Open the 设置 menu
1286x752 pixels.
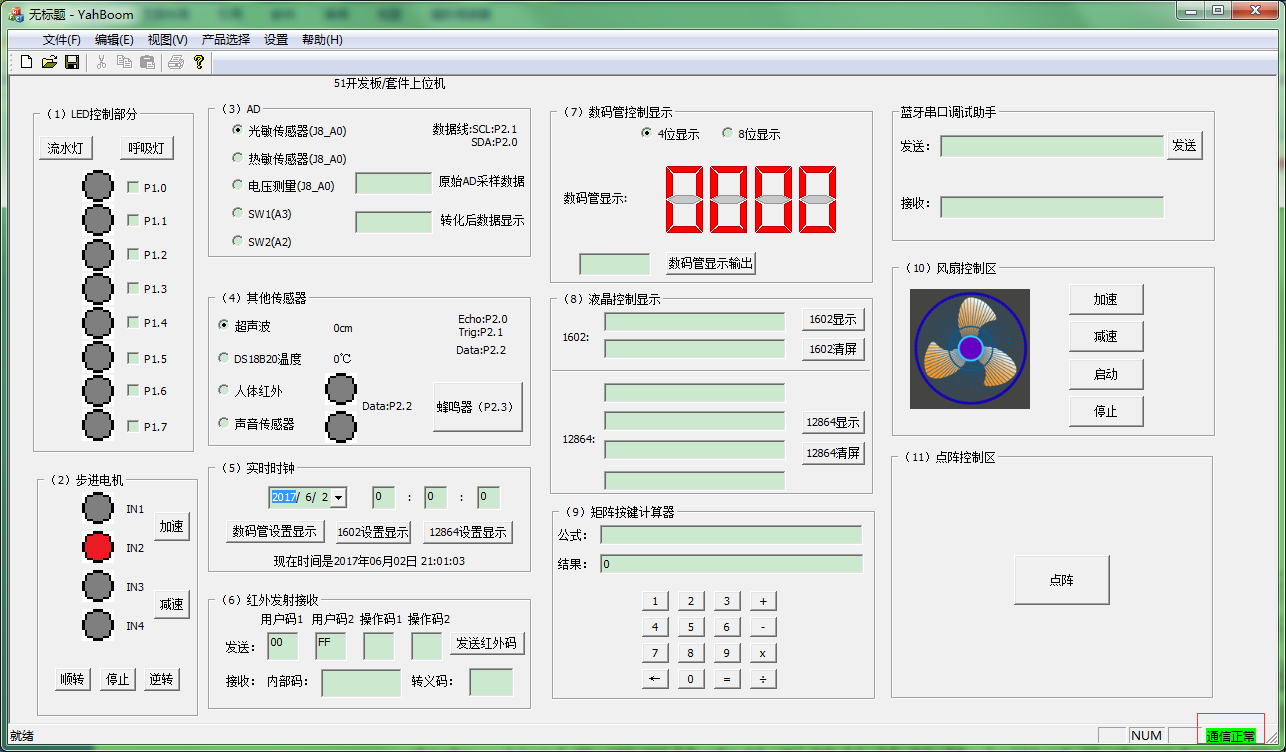pos(276,40)
